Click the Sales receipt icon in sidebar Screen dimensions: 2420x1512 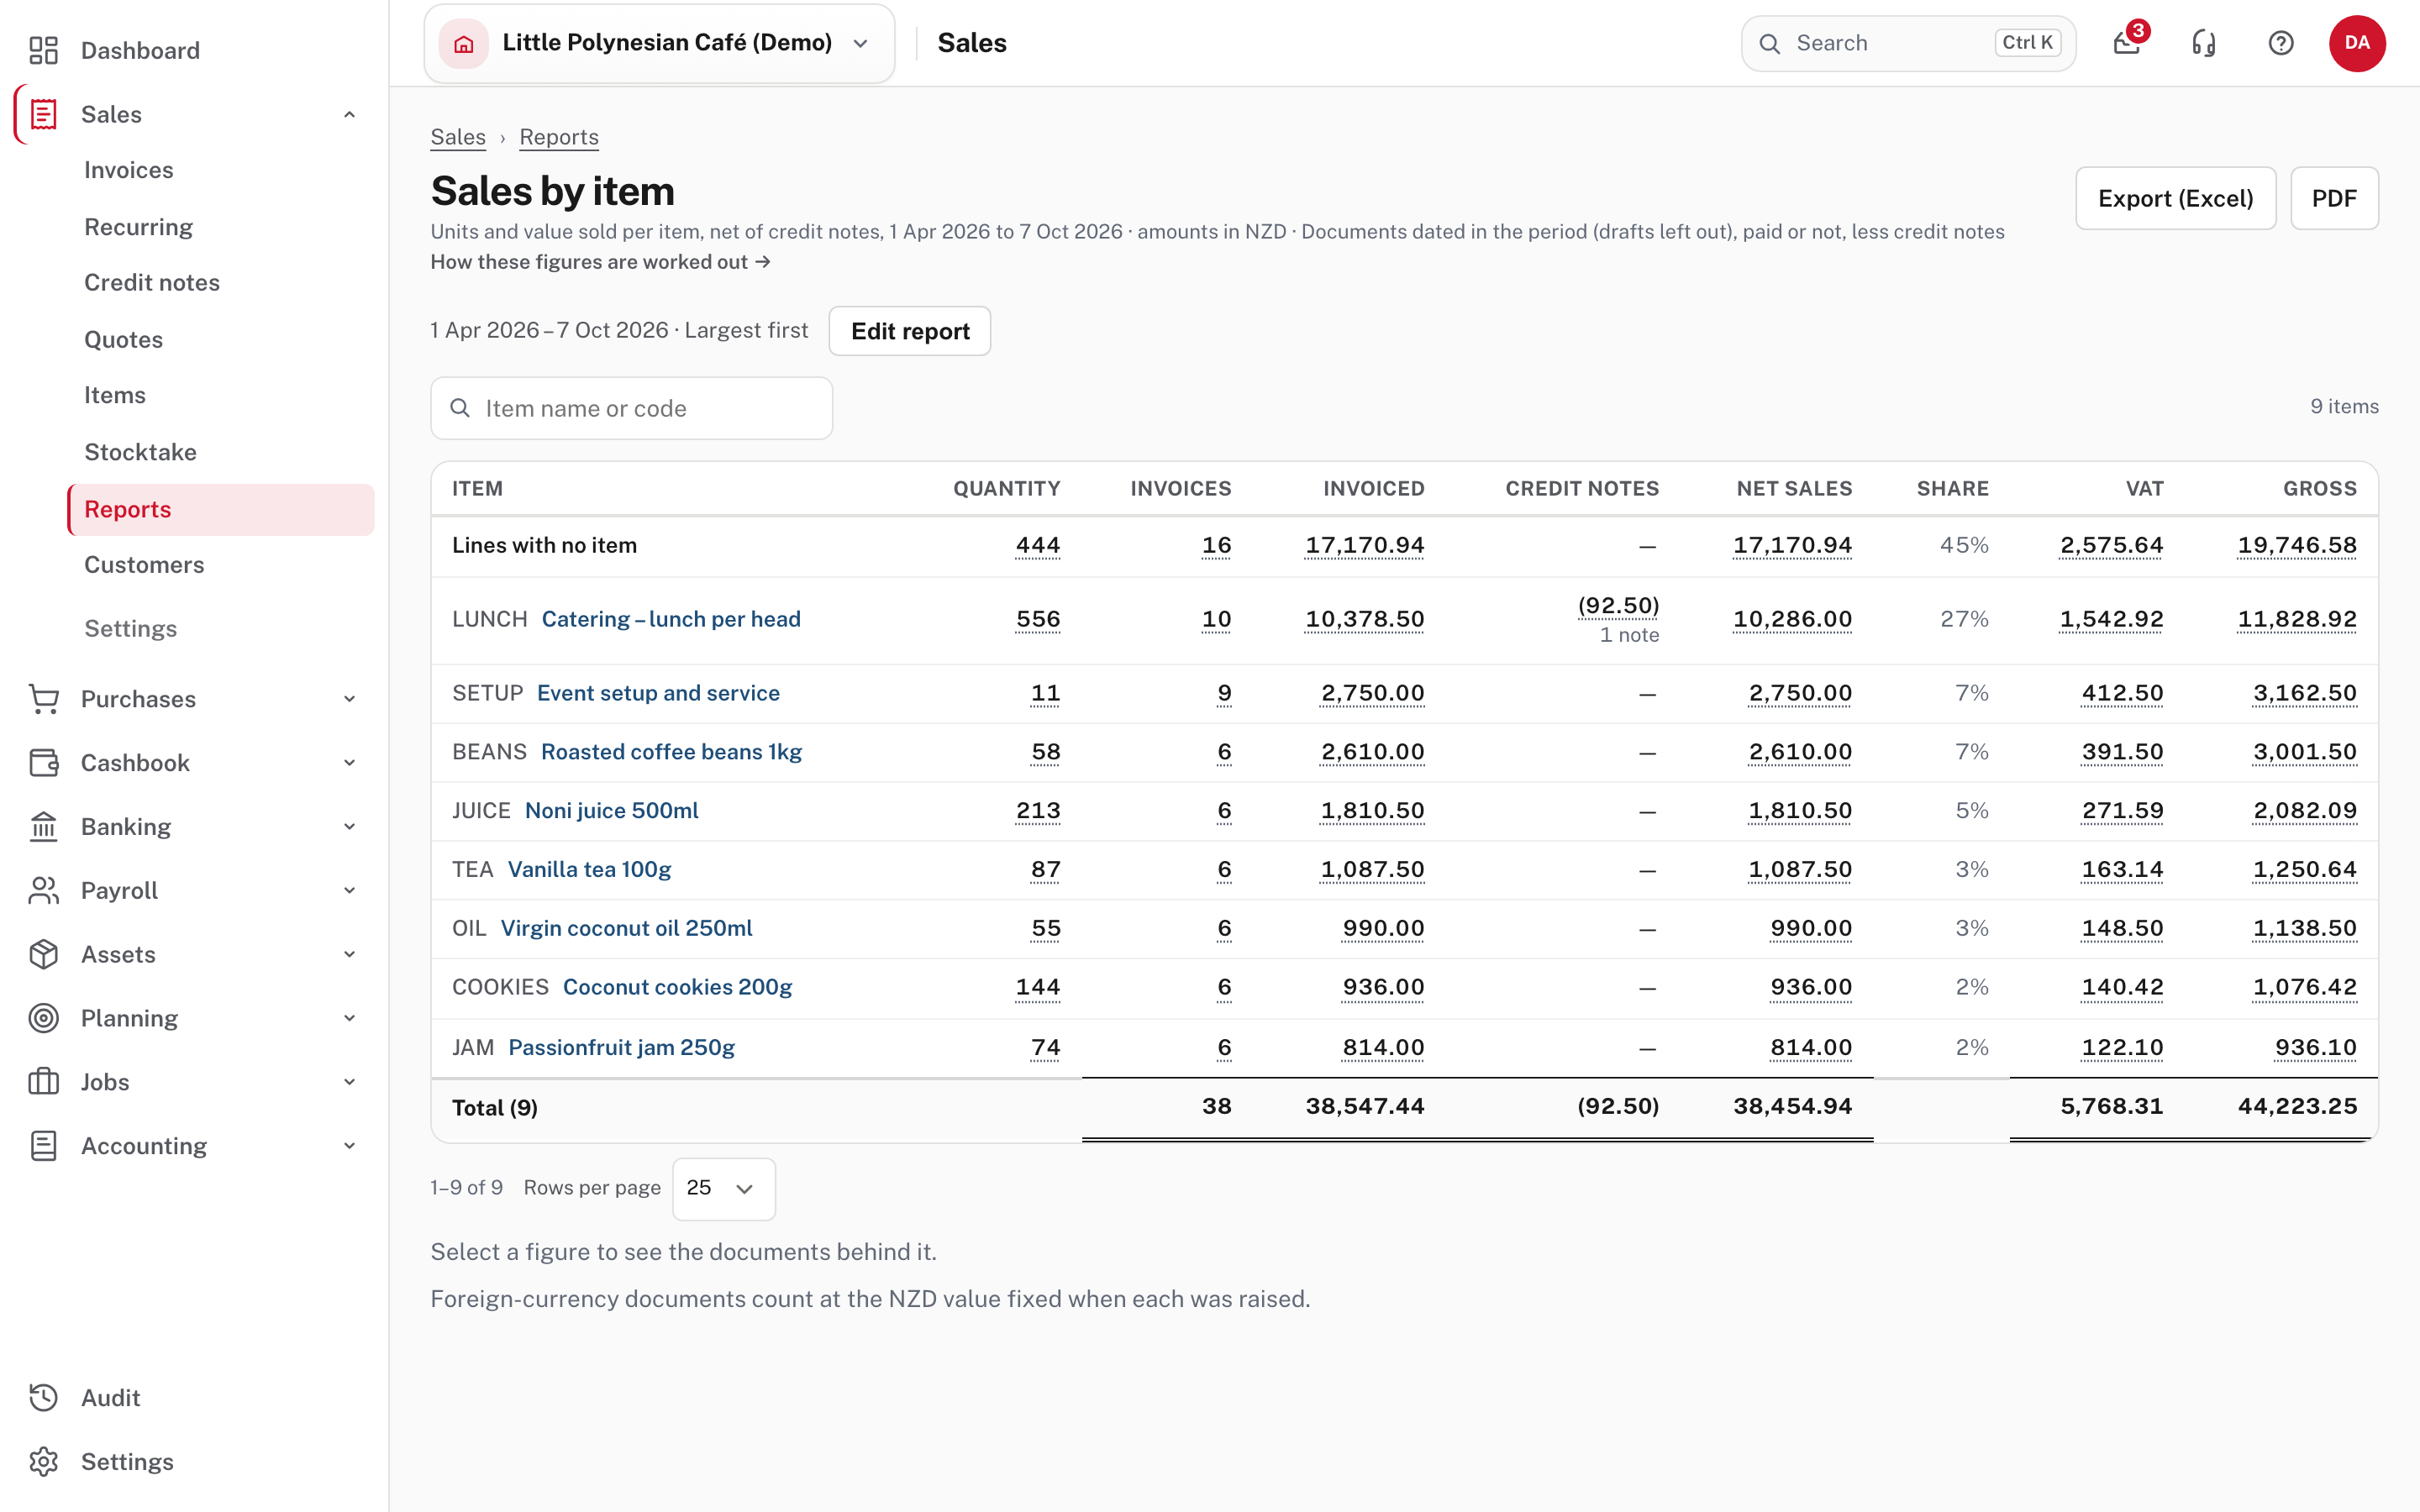pyautogui.click(x=43, y=114)
